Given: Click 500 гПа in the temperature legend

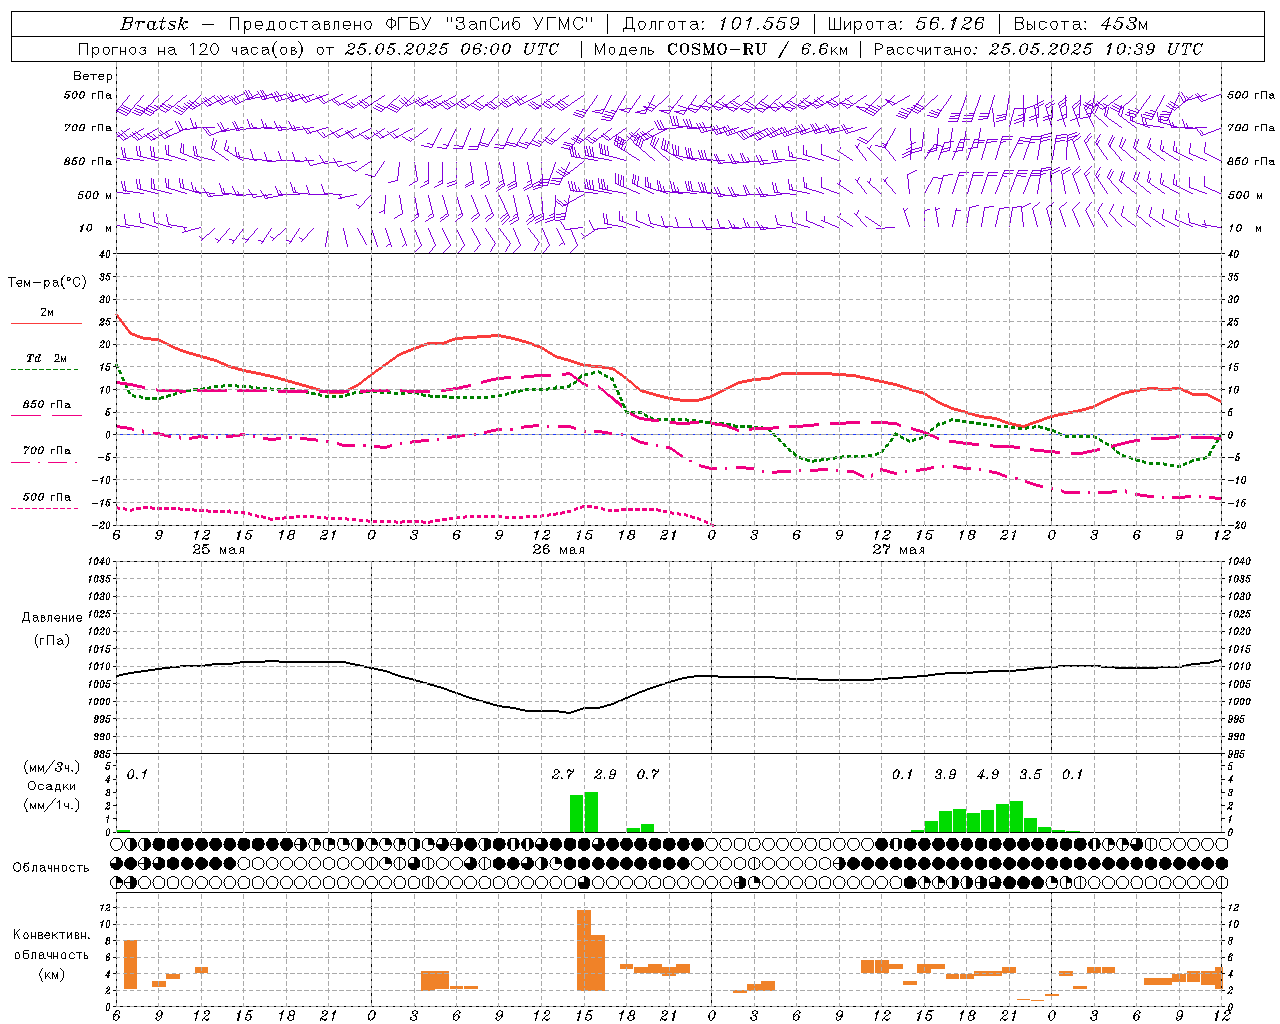Looking at the screenshot, I should [x=47, y=497].
